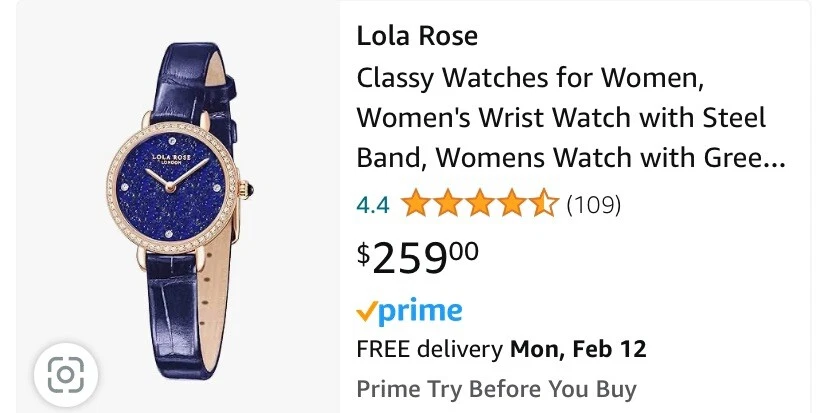Open Prime Try Before You Buy
Image resolution: width=824 pixels, height=413 pixels.
coord(496,388)
